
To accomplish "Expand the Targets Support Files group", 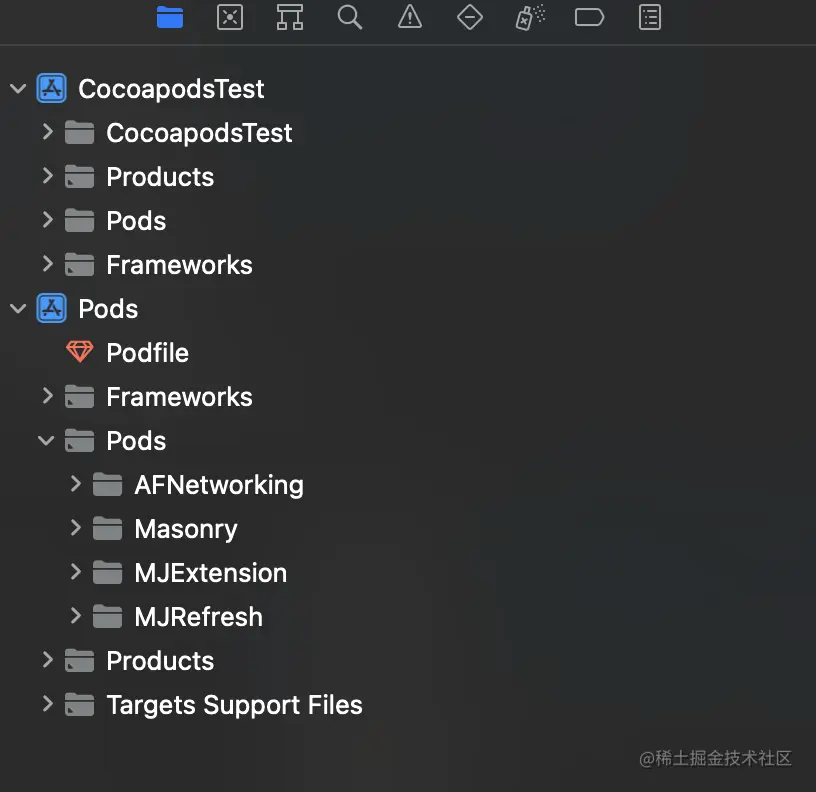I will click(47, 704).
